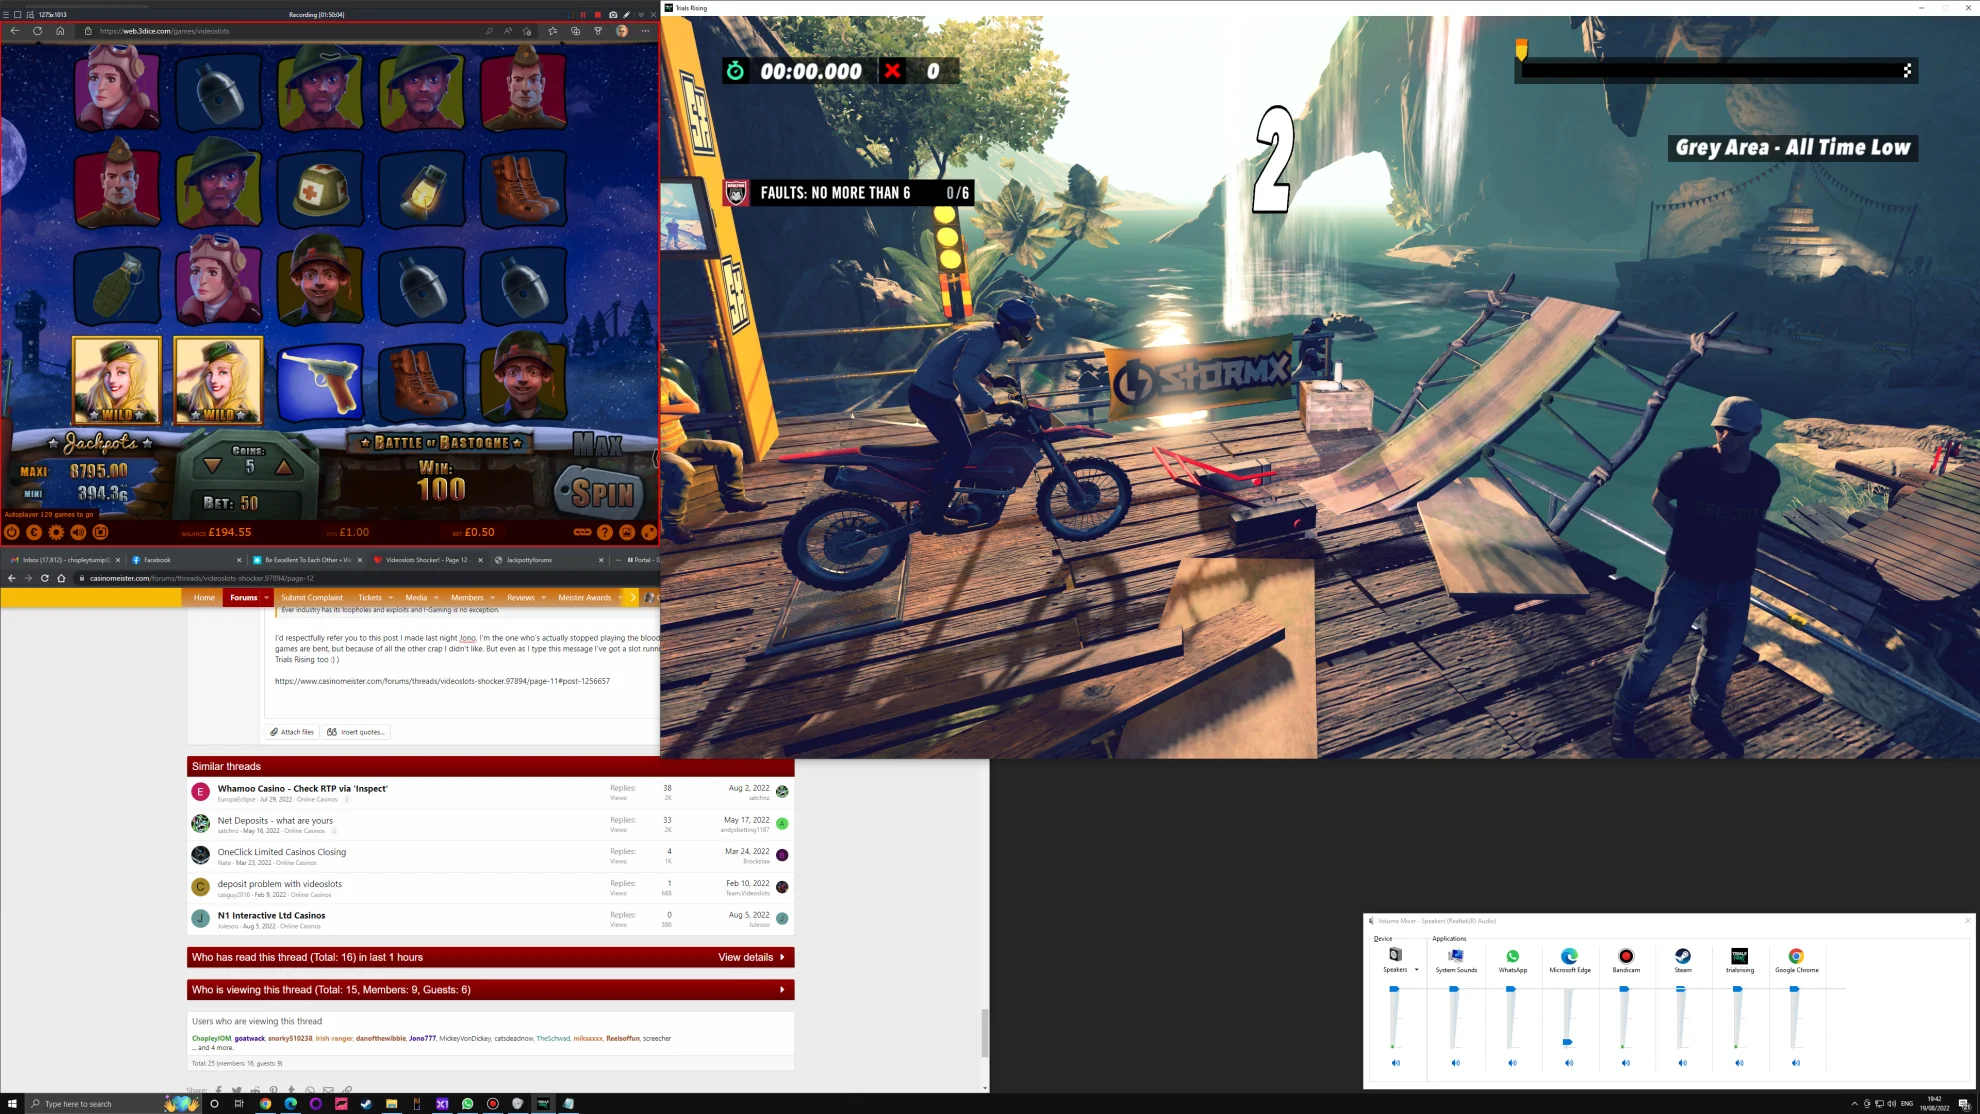Decrease coins with down arrow

pyautogui.click(x=213, y=466)
